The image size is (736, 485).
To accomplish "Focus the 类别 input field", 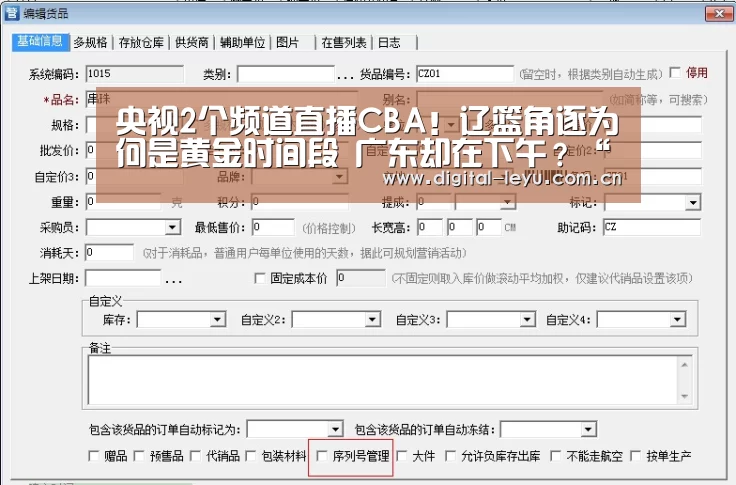I will pyautogui.click(x=286, y=74).
